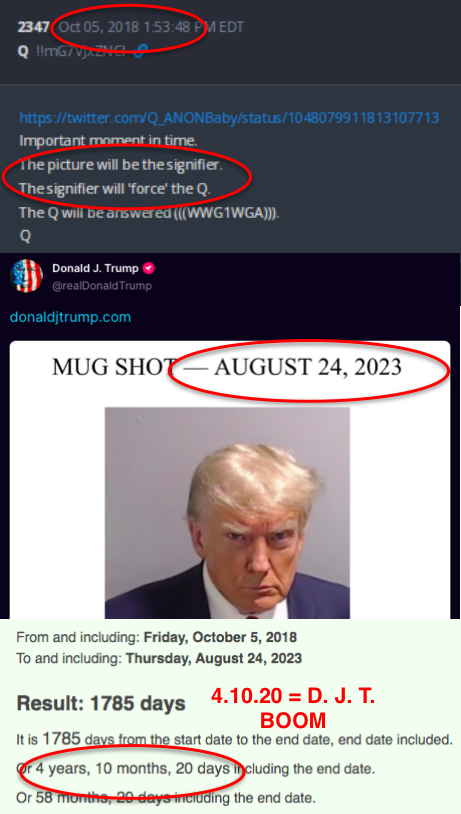Click the Thursday, August 24, 2023 end date
Image resolution: width=461 pixels, height=814 pixels.
[213, 658]
